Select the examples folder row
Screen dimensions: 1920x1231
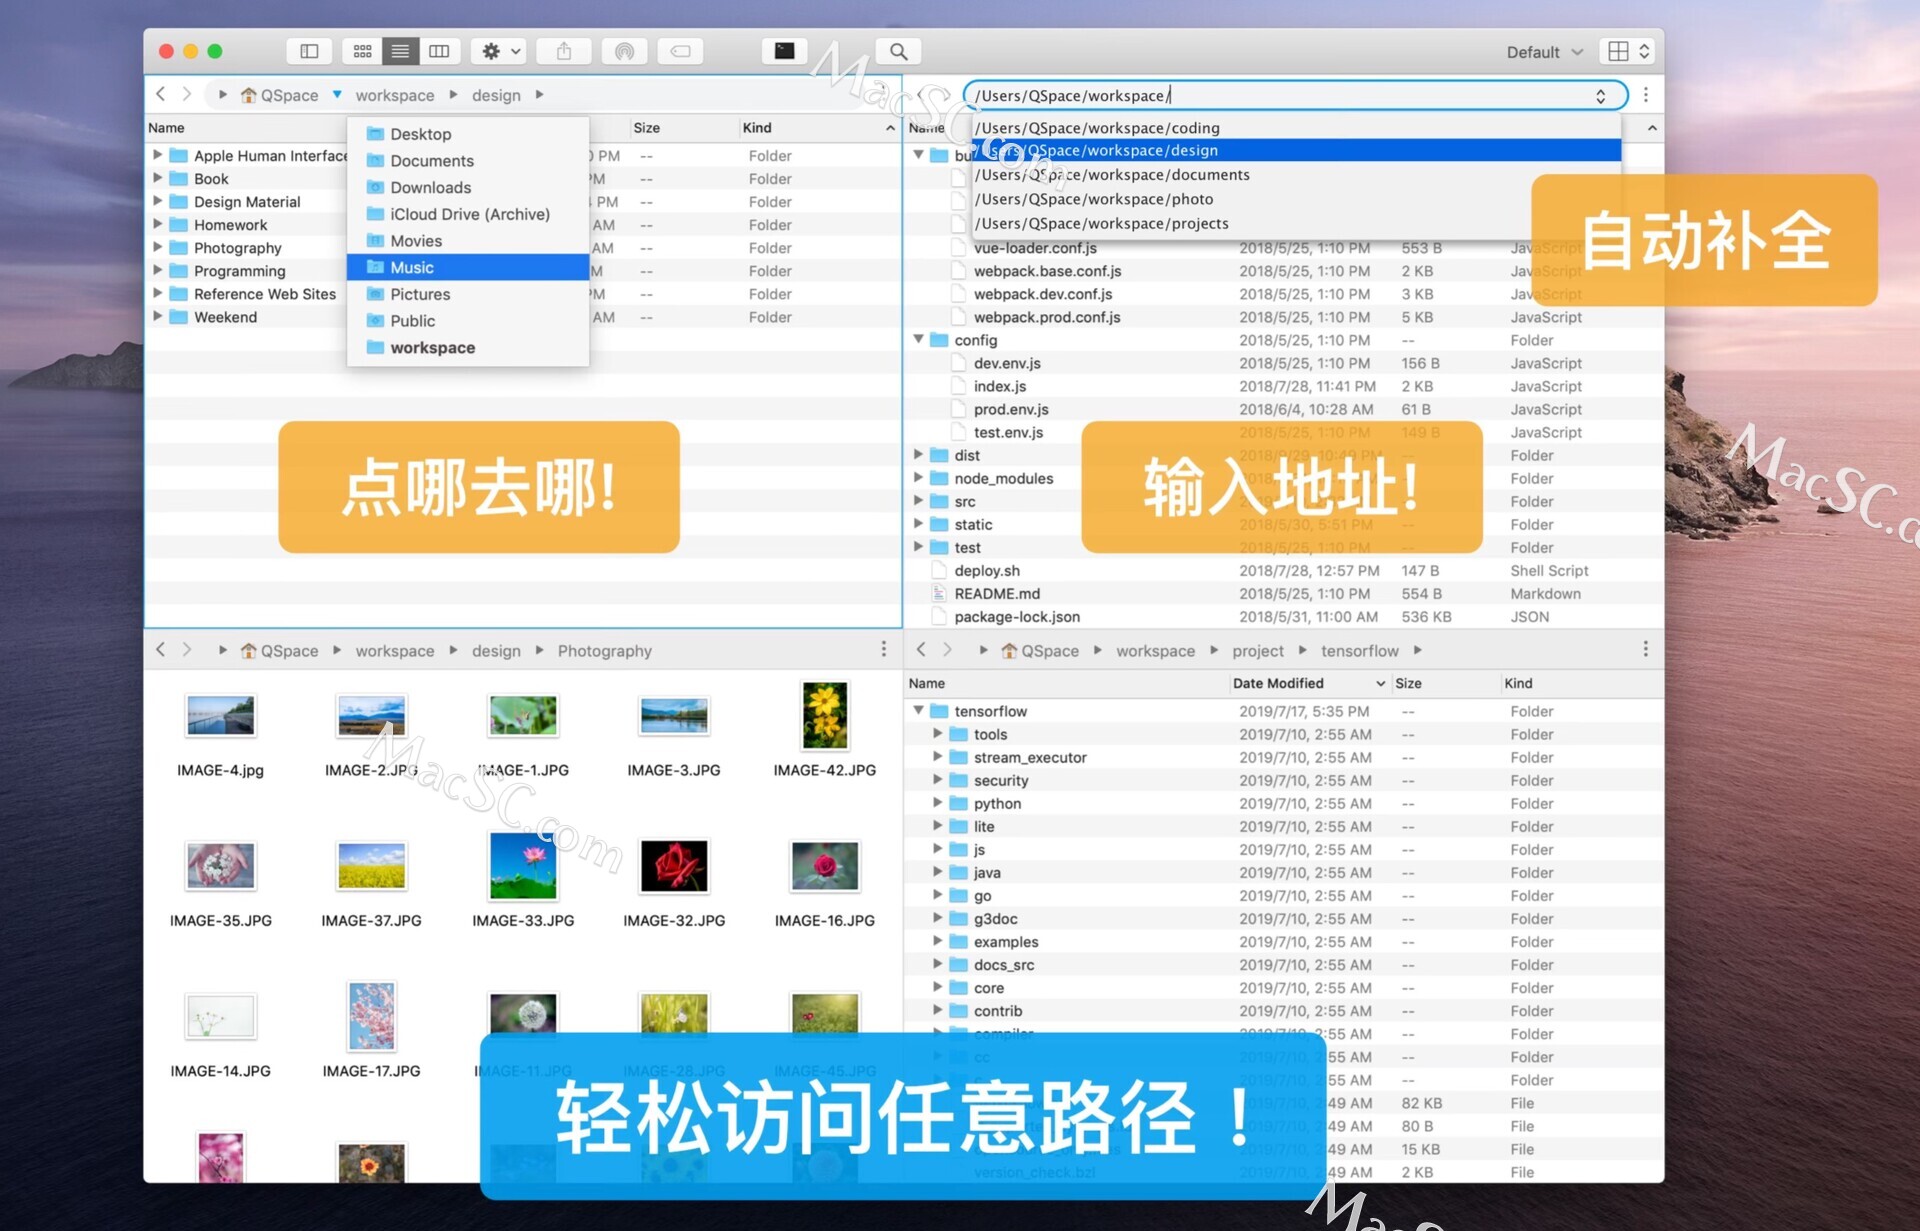[x=1284, y=942]
